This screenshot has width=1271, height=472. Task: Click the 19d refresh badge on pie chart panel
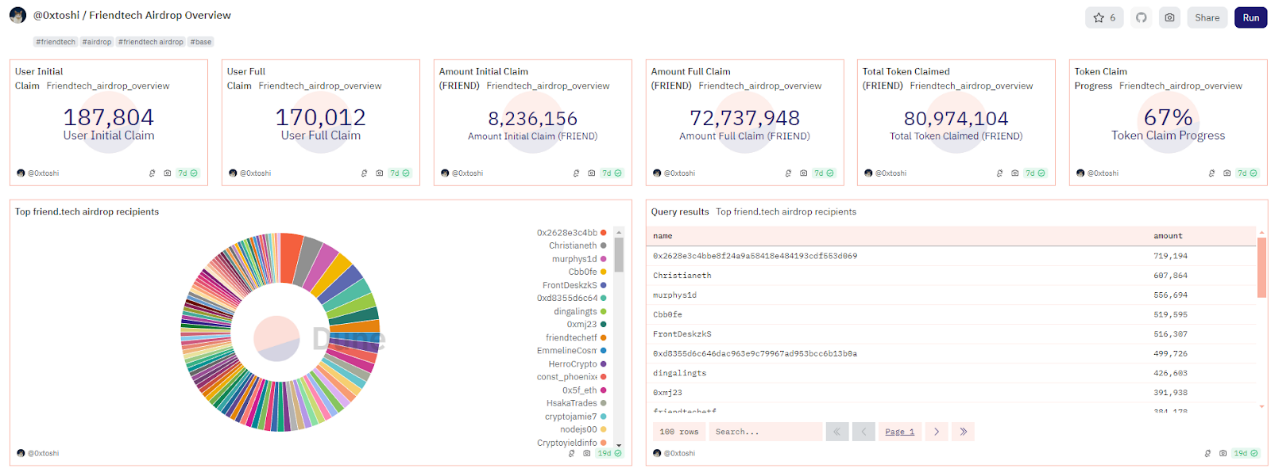click(607, 453)
